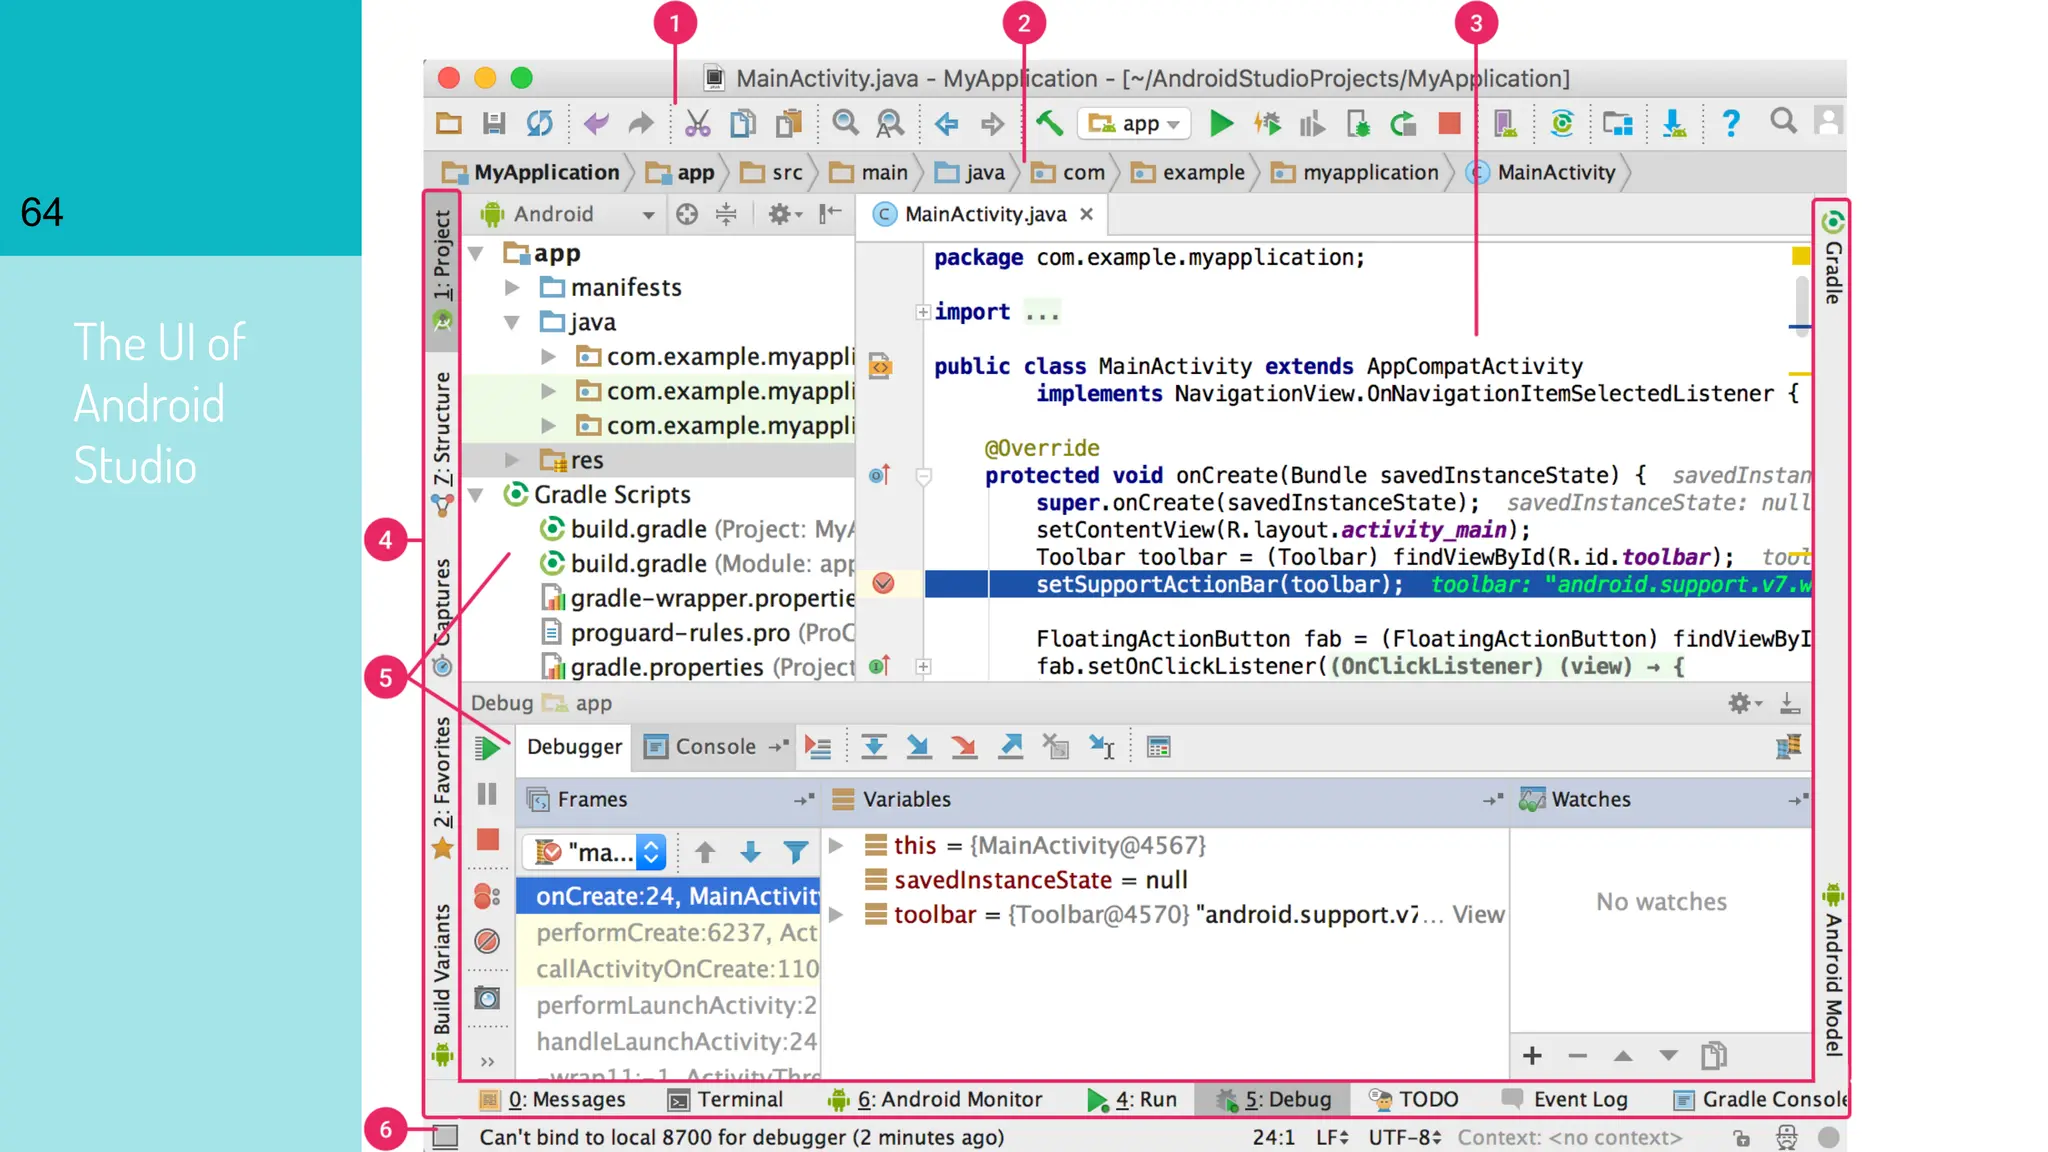Click the Paste clipboard icon
Screen dimensions: 2048x1152
coord(790,124)
